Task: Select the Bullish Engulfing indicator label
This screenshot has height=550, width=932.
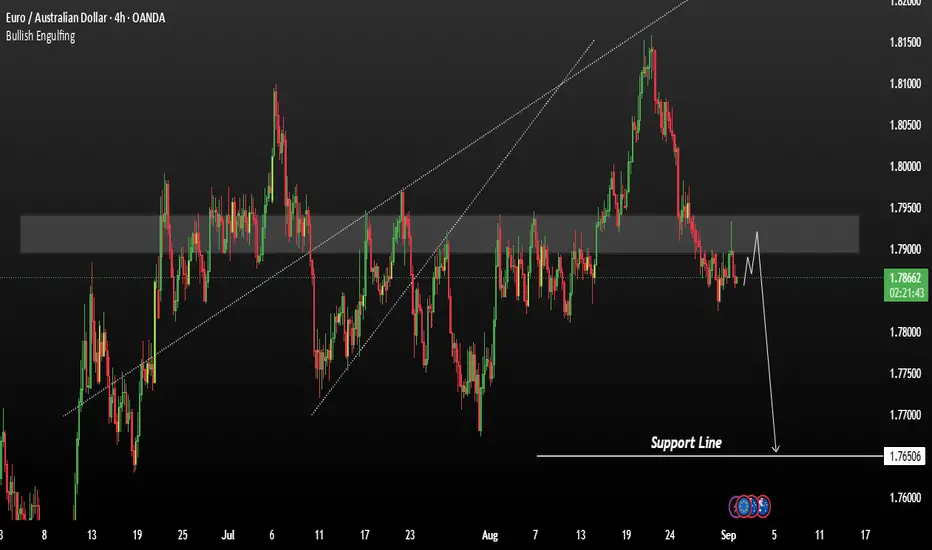Action: coord(40,36)
